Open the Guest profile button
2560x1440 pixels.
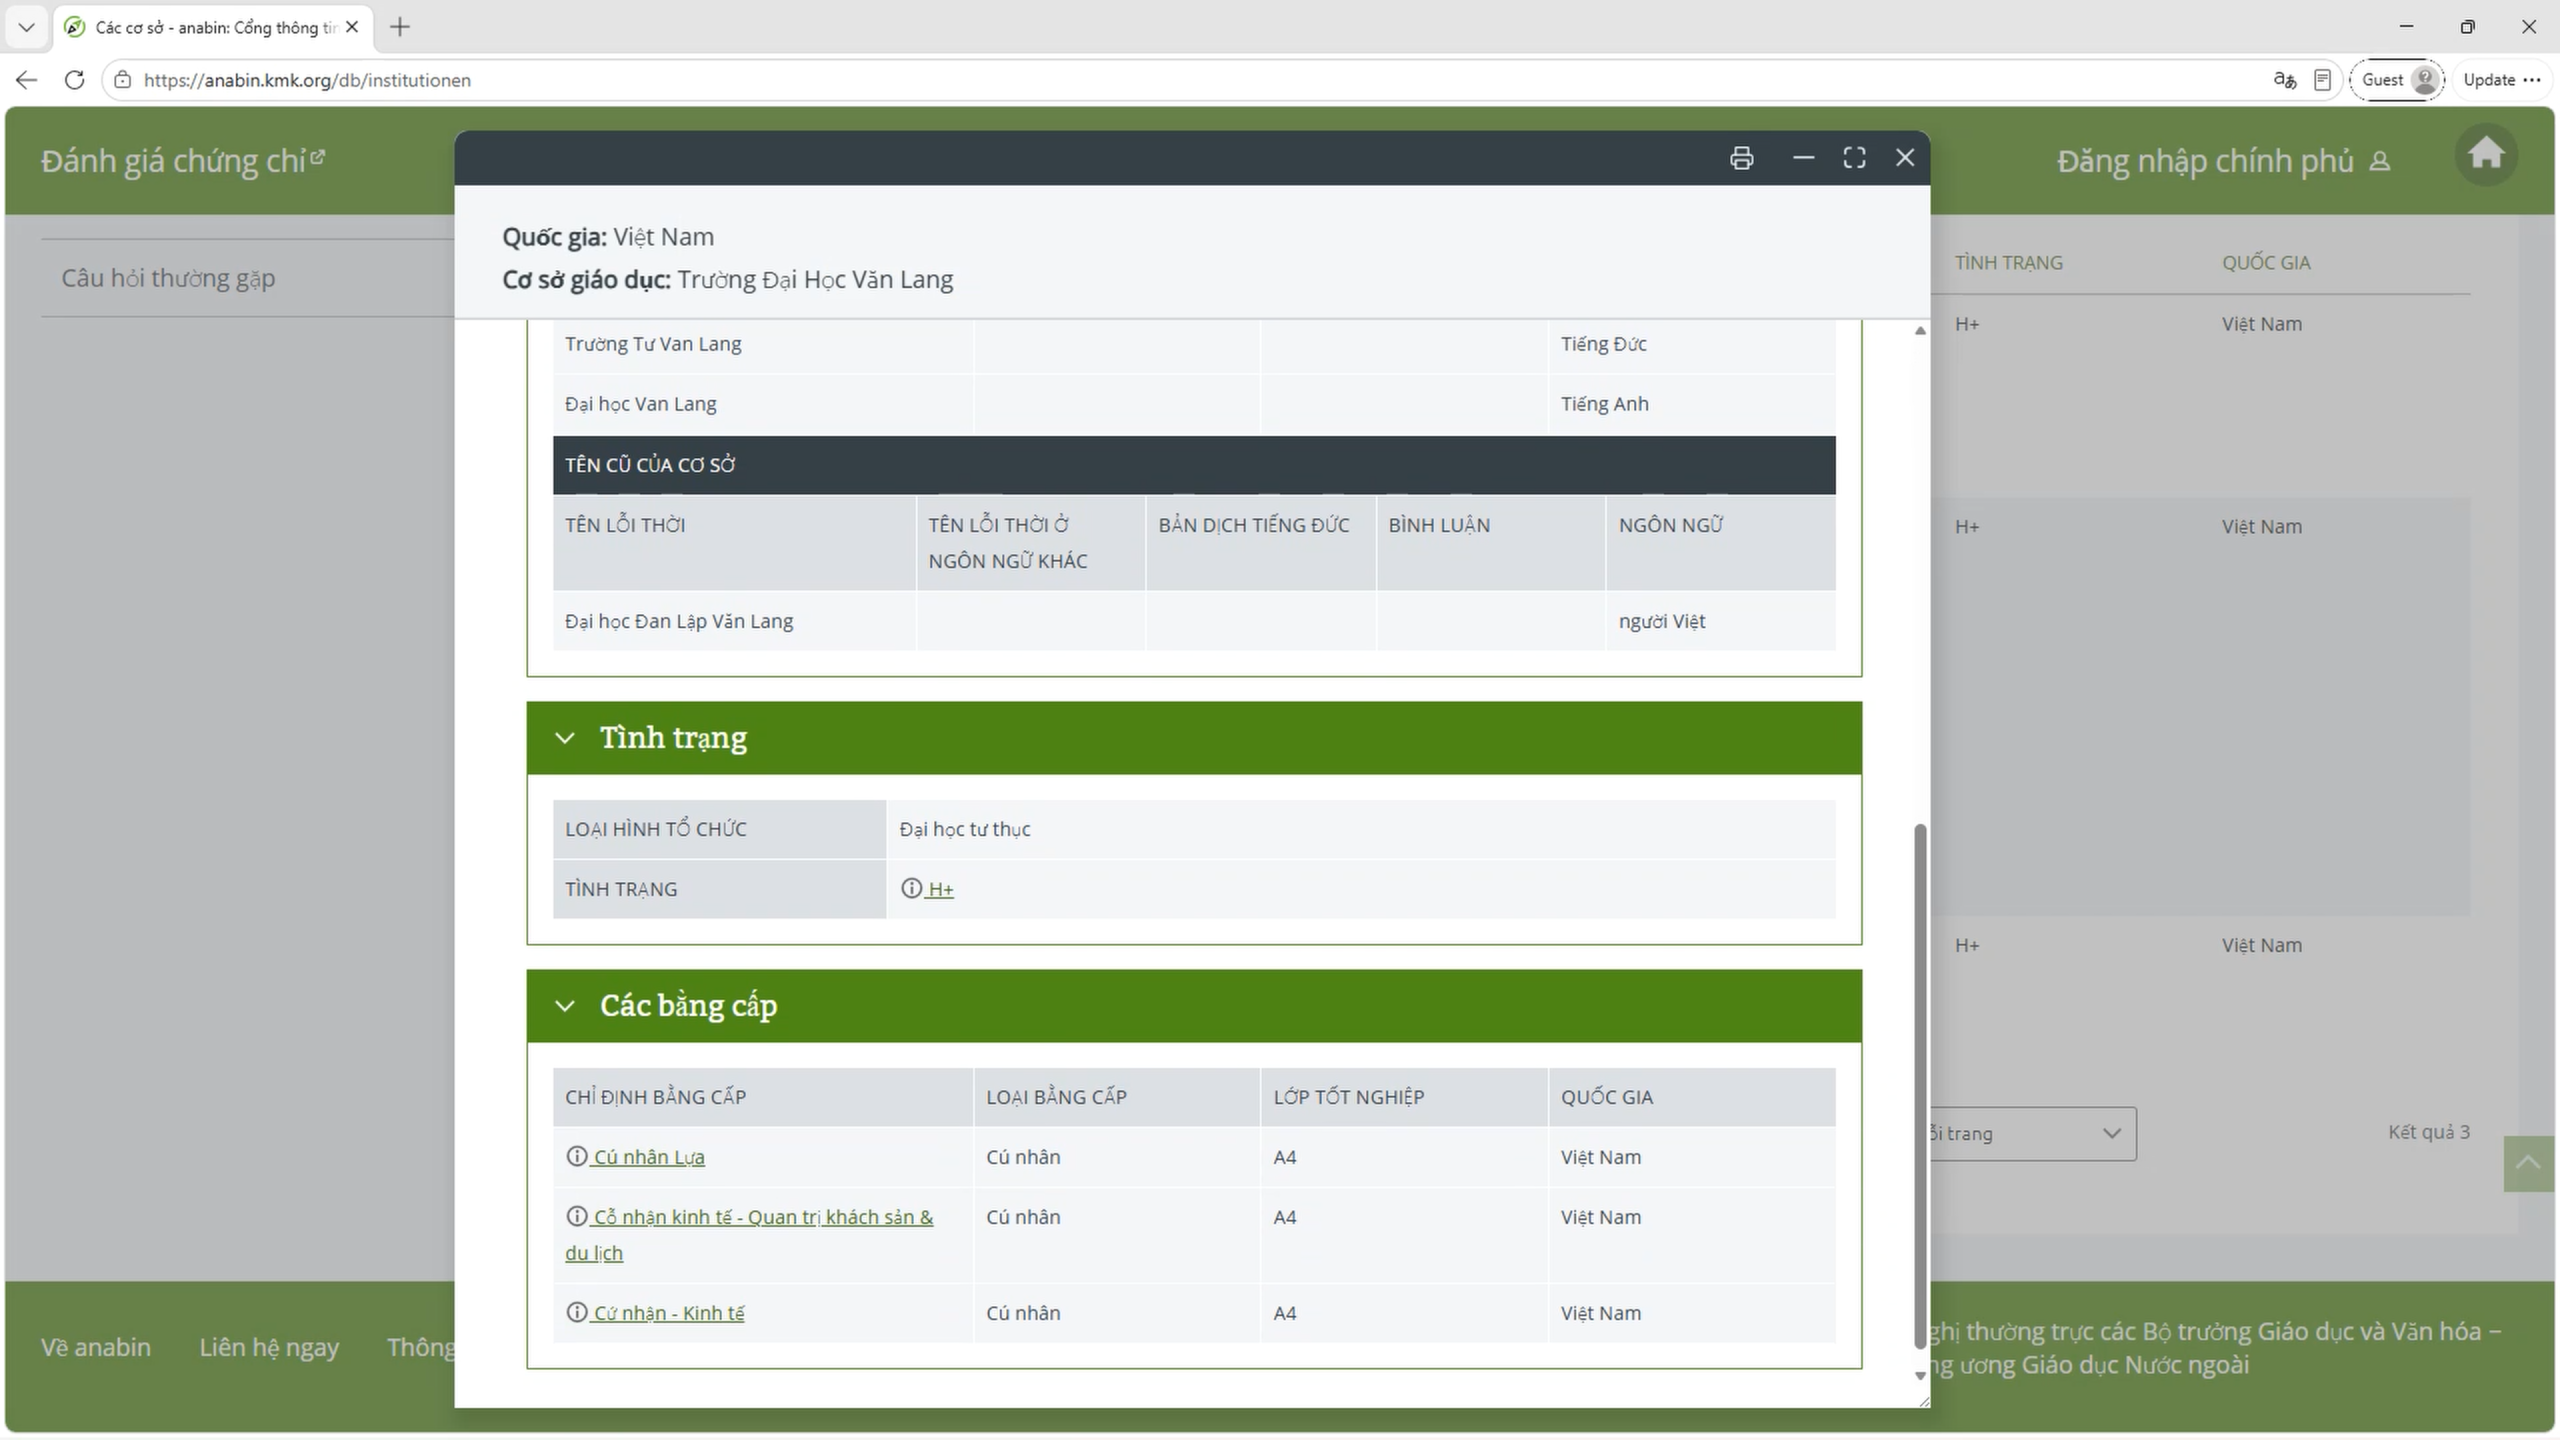pyautogui.click(x=2397, y=80)
